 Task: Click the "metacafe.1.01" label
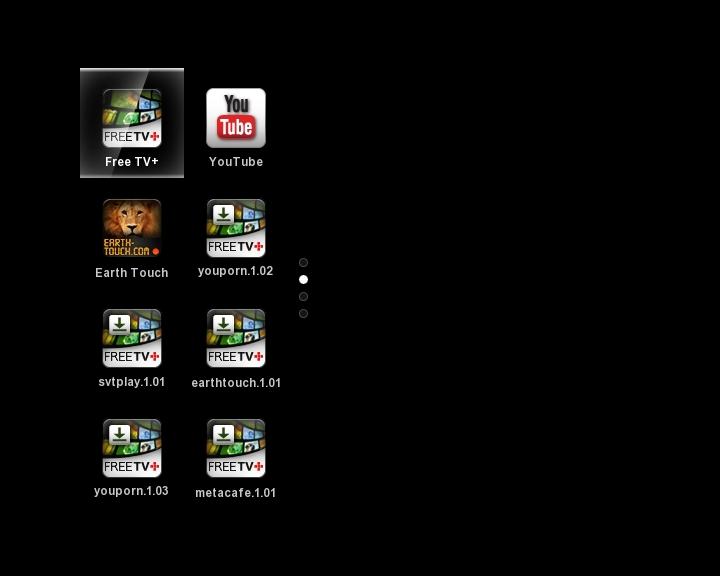tap(236, 493)
